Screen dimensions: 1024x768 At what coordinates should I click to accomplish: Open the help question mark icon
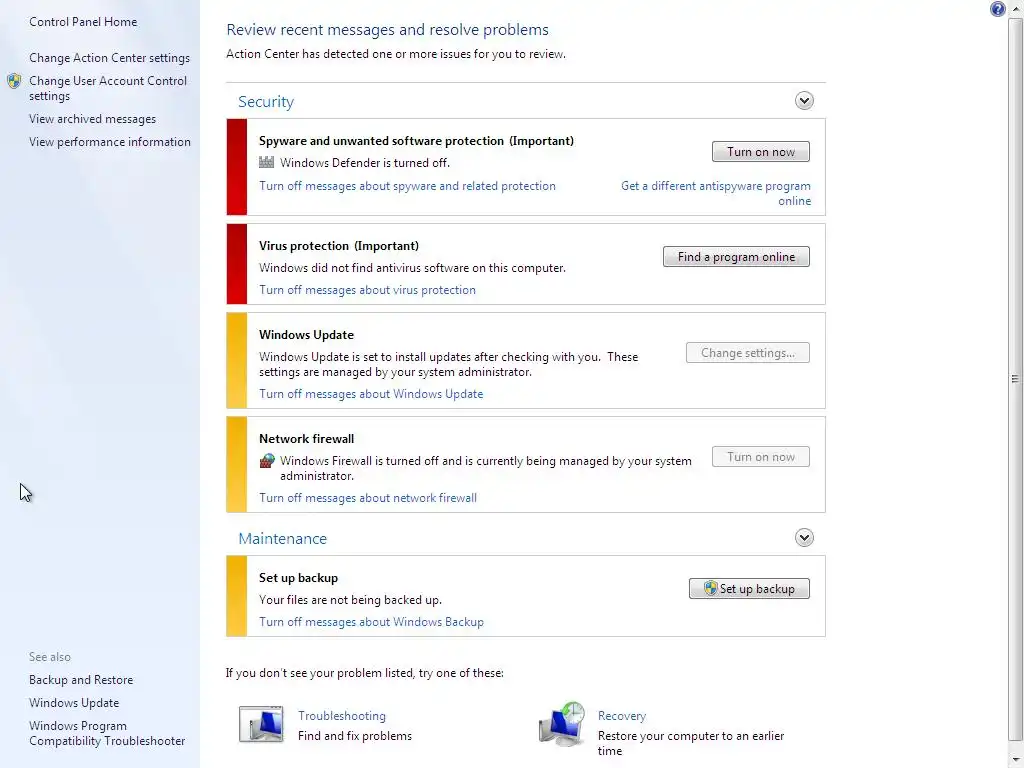997,9
